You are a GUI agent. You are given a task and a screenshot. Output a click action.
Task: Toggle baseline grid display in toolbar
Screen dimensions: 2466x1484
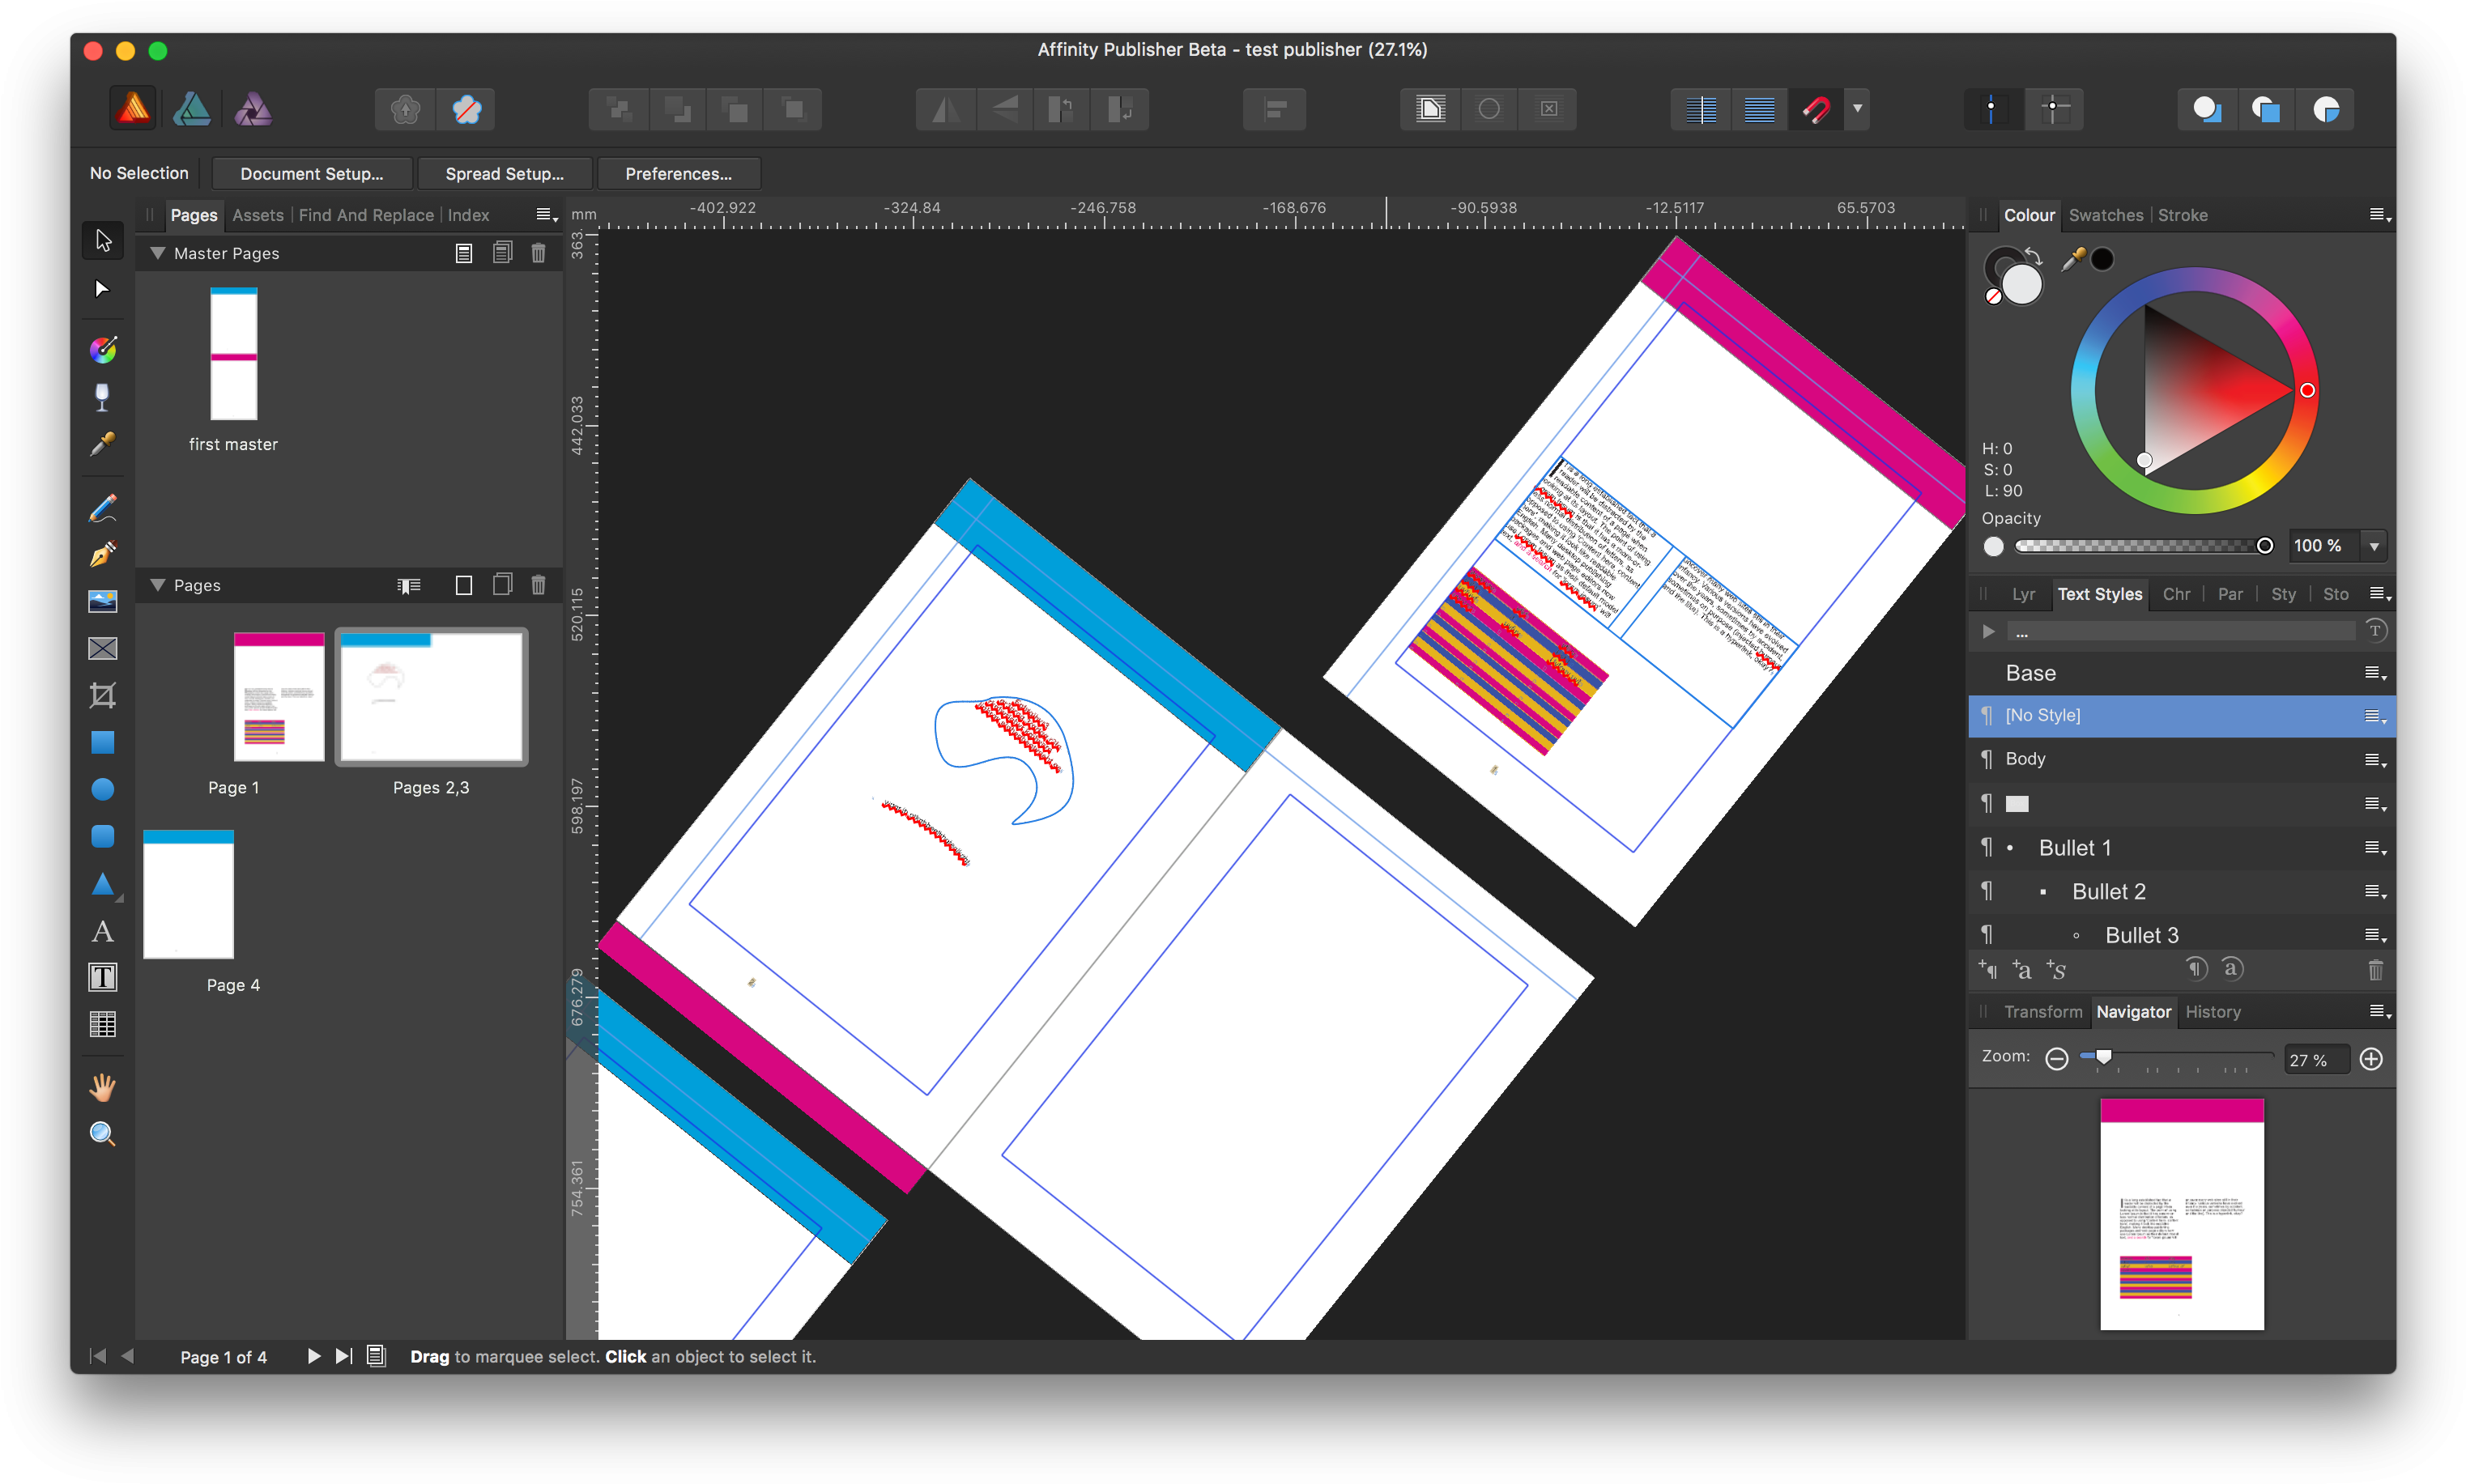(x=1759, y=109)
